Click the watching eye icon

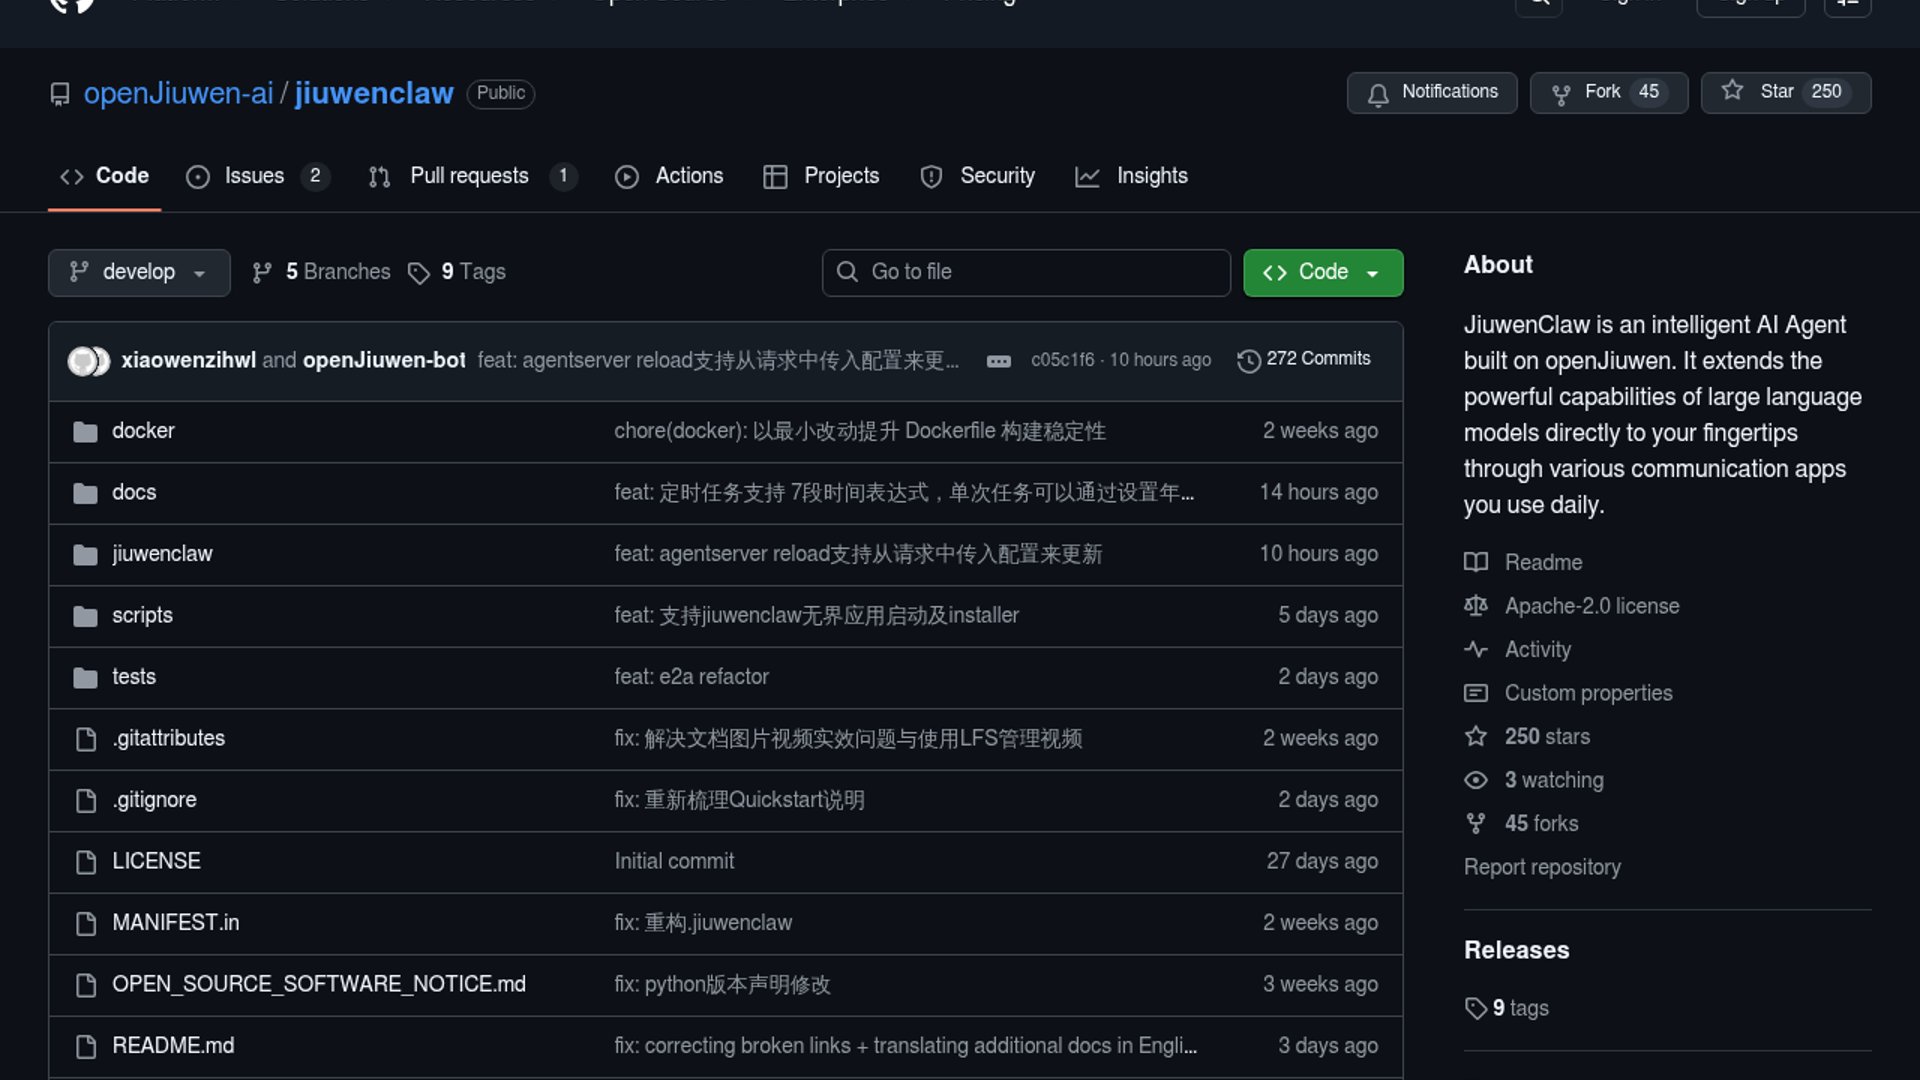pos(1476,780)
